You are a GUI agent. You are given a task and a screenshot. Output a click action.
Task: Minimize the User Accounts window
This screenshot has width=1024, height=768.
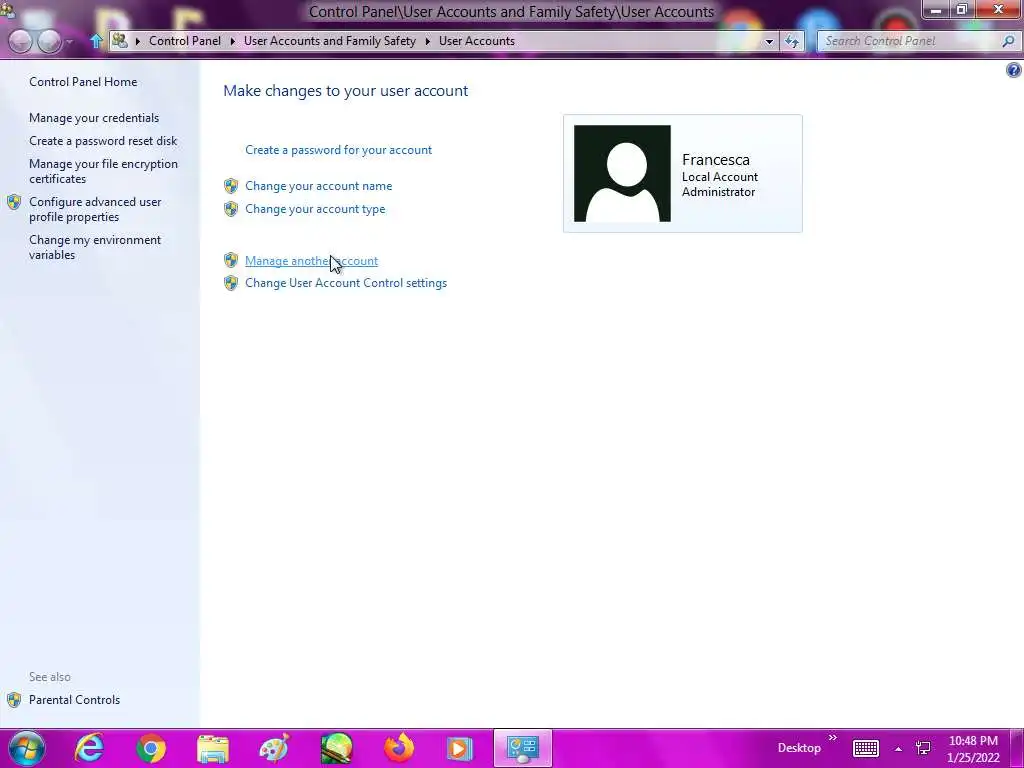coord(936,10)
